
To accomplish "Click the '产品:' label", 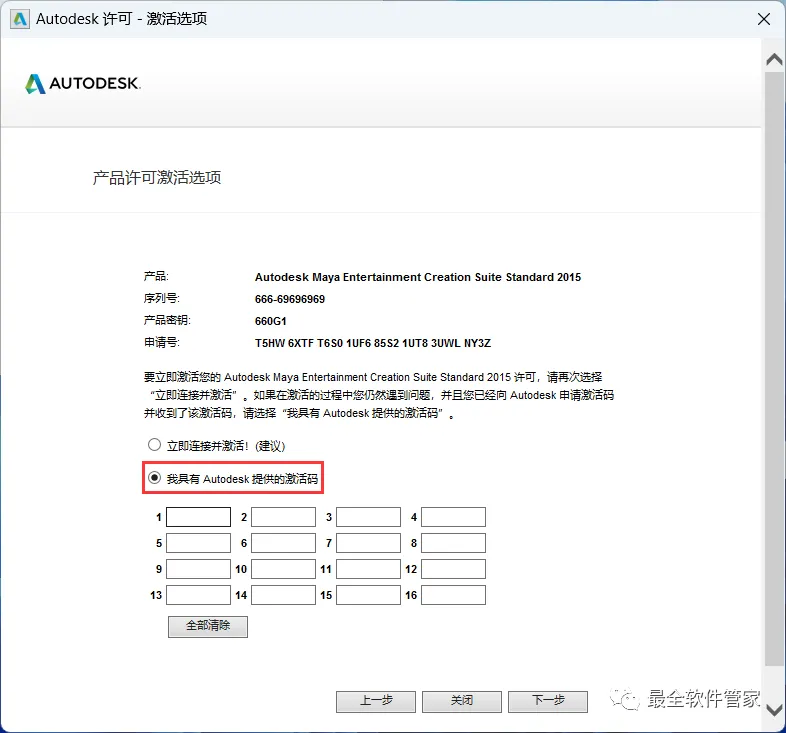I will point(156,276).
